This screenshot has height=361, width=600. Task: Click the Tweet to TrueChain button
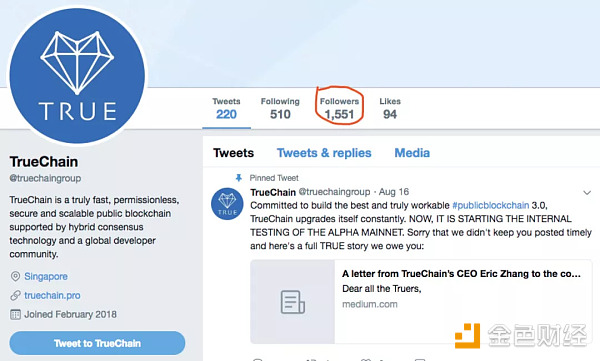point(97,343)
